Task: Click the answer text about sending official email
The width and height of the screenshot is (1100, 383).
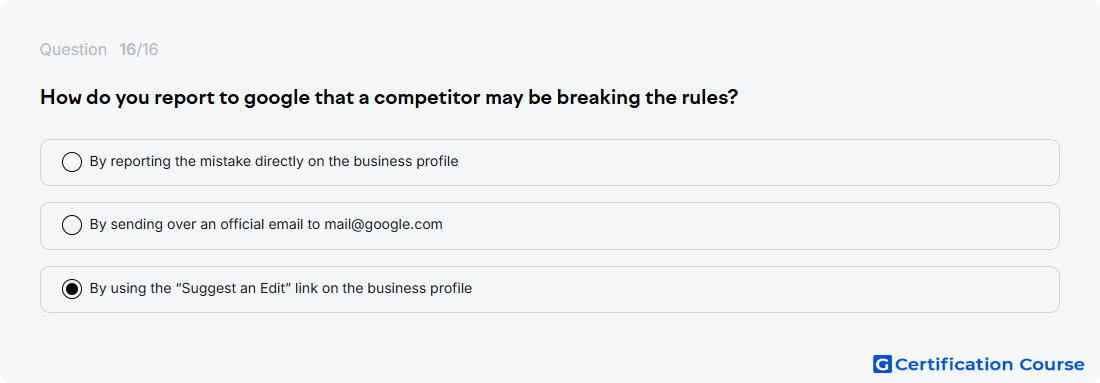Action: [x=266, y=224]
